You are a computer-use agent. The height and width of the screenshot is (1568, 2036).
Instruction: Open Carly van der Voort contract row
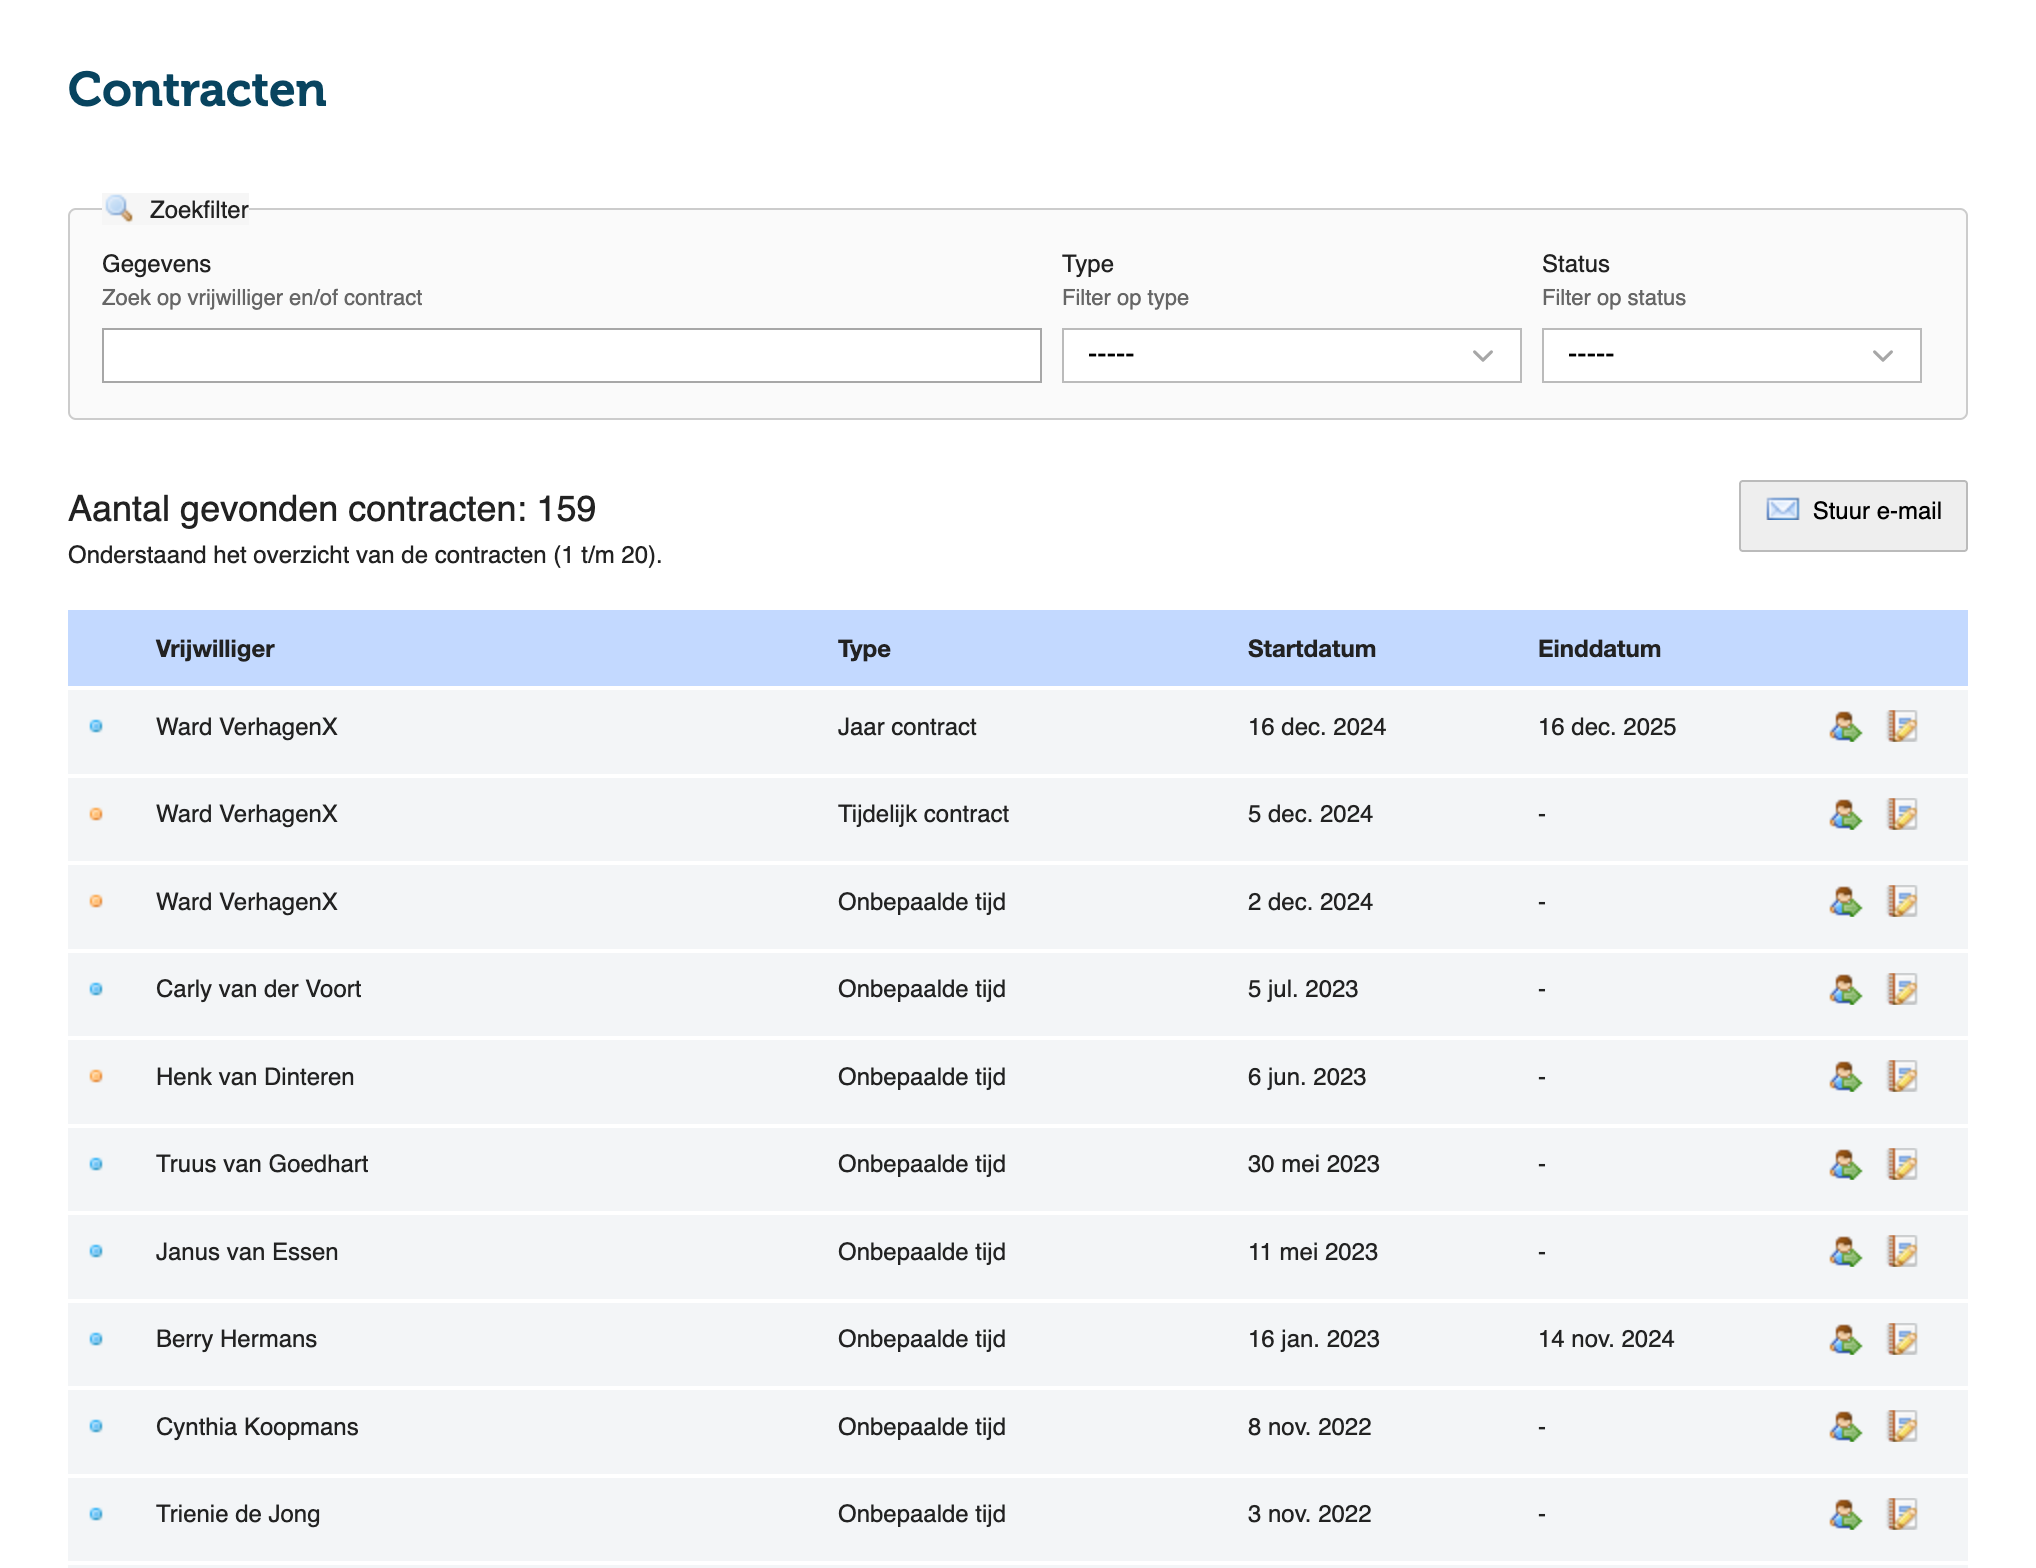tap(258, 990)
